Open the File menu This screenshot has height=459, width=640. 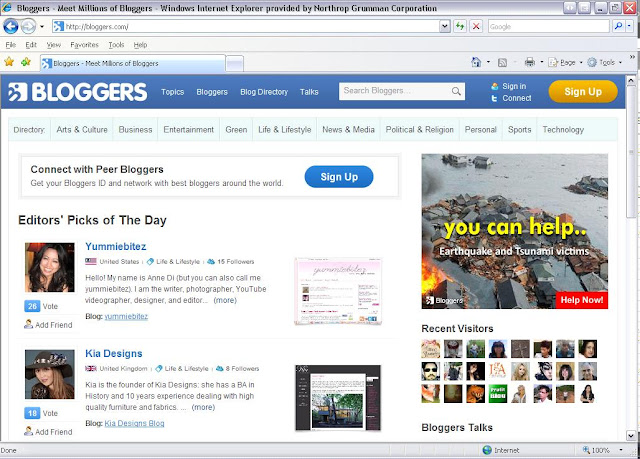click(11, 45)
